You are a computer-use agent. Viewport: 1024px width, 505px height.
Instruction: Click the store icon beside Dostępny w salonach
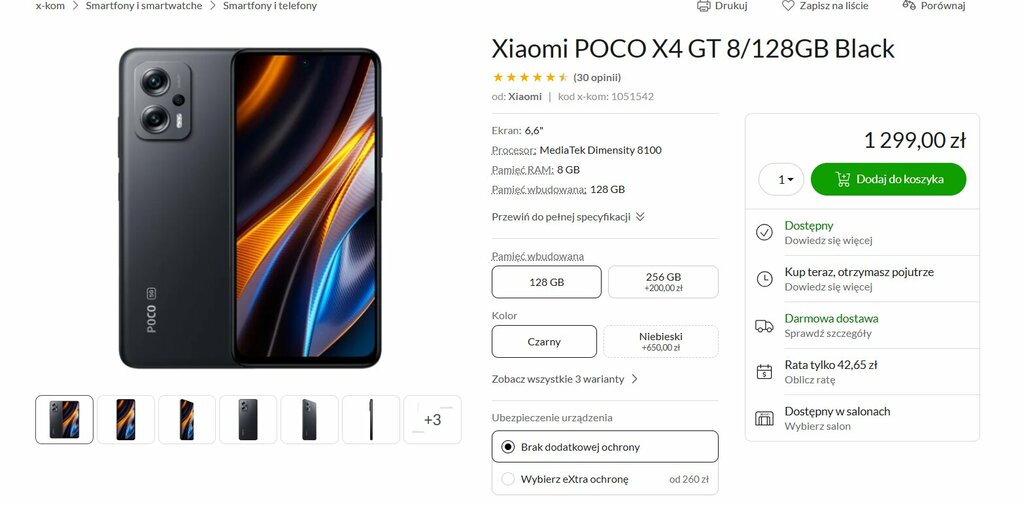(x=764, y=418)
